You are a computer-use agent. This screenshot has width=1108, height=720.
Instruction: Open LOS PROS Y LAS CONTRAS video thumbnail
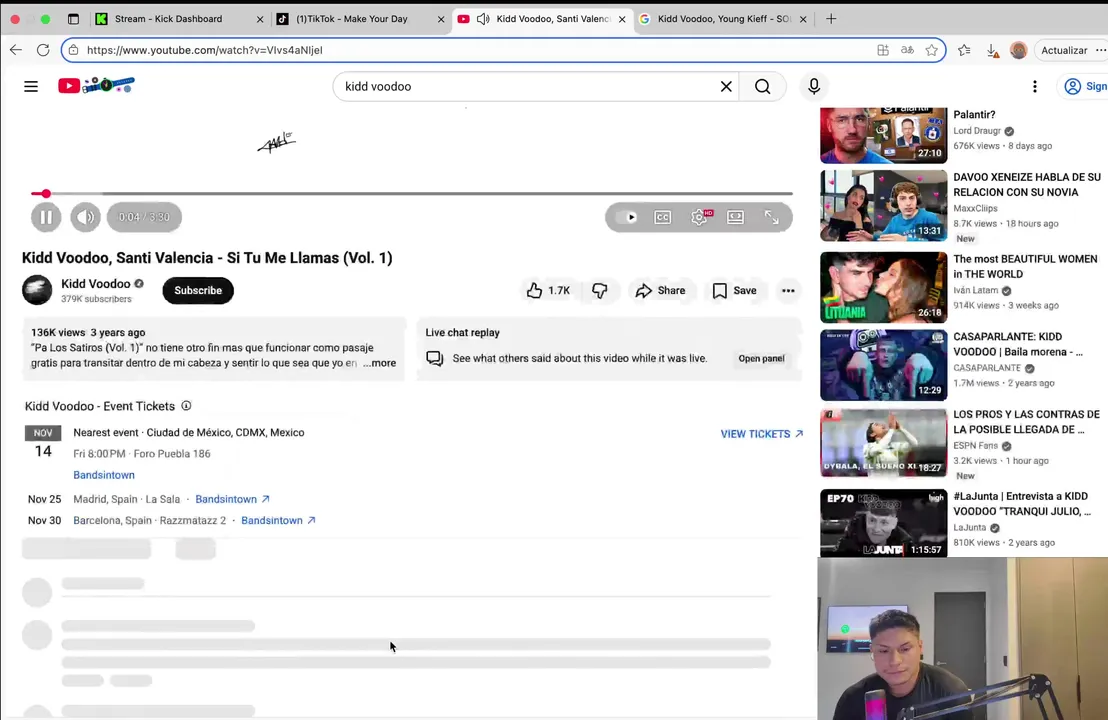883,442
